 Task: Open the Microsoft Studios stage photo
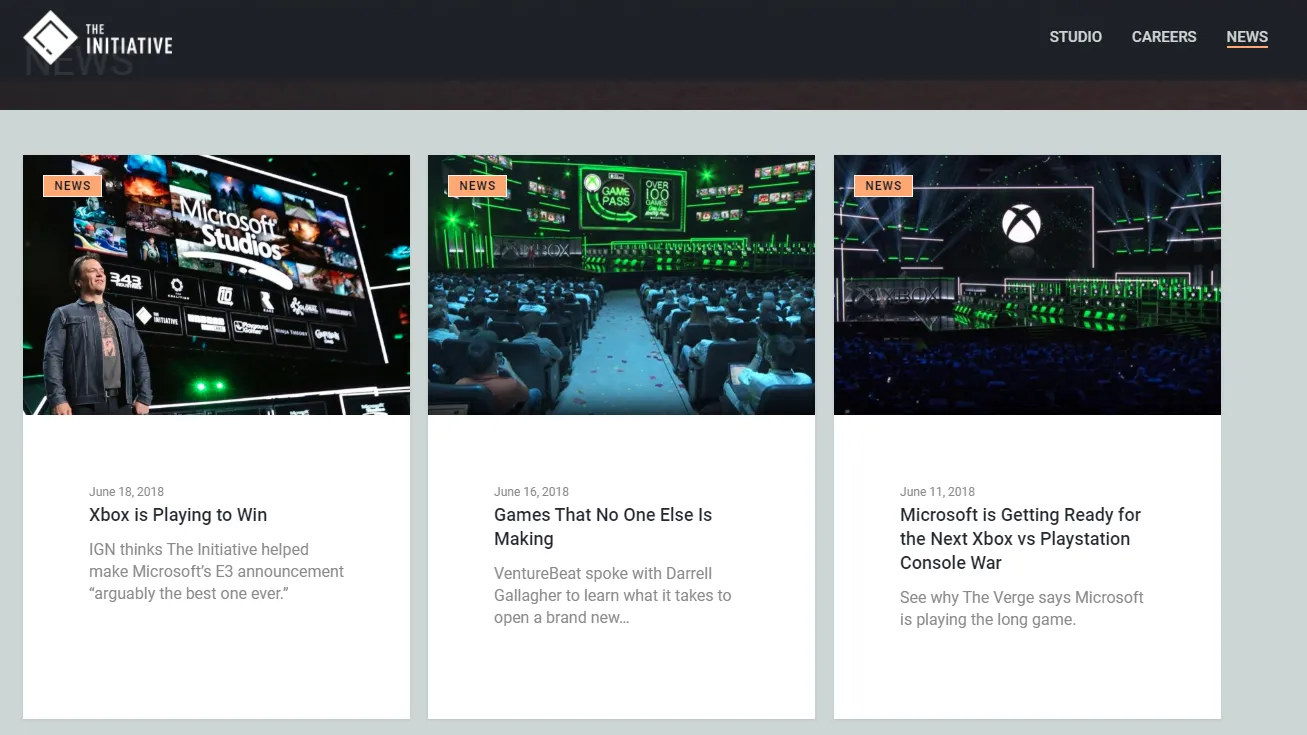click(216, 285)
